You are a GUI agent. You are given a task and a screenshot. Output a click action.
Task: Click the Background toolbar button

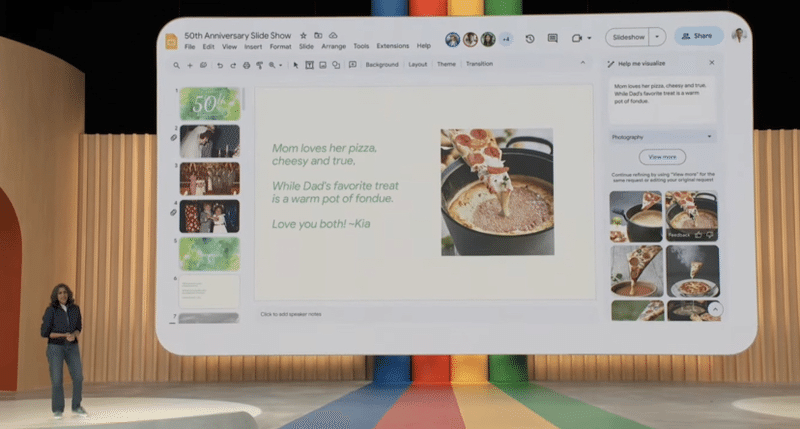tap(382, 65)
